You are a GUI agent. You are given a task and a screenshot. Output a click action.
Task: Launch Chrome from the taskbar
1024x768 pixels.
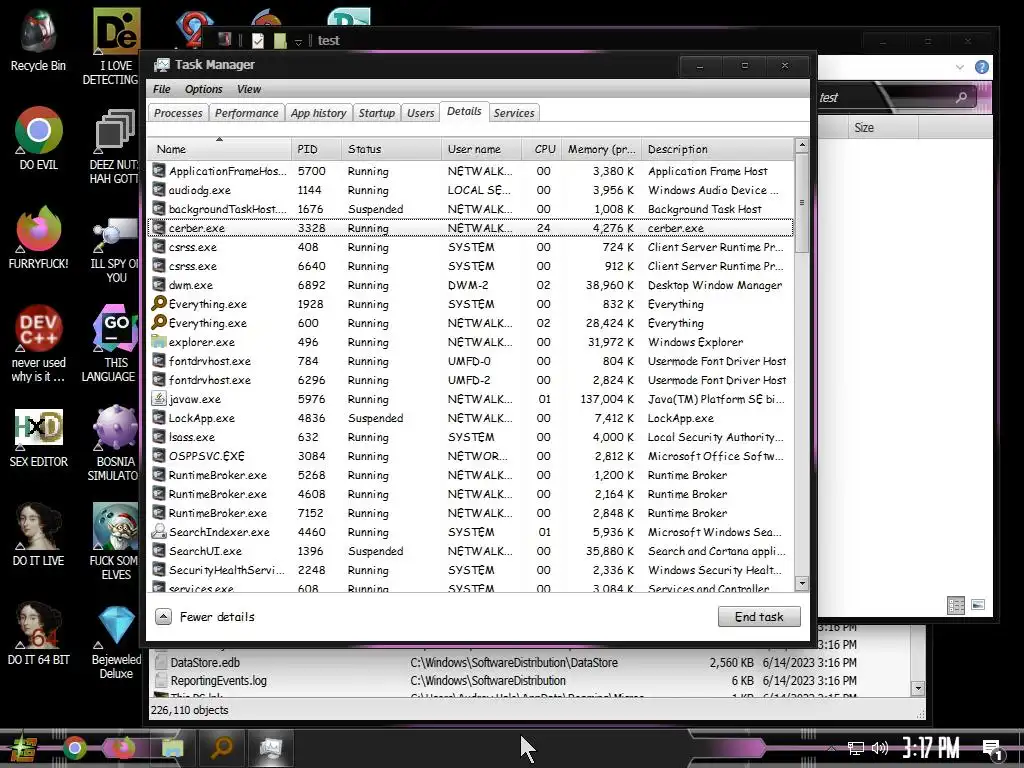tap(74, 748)
